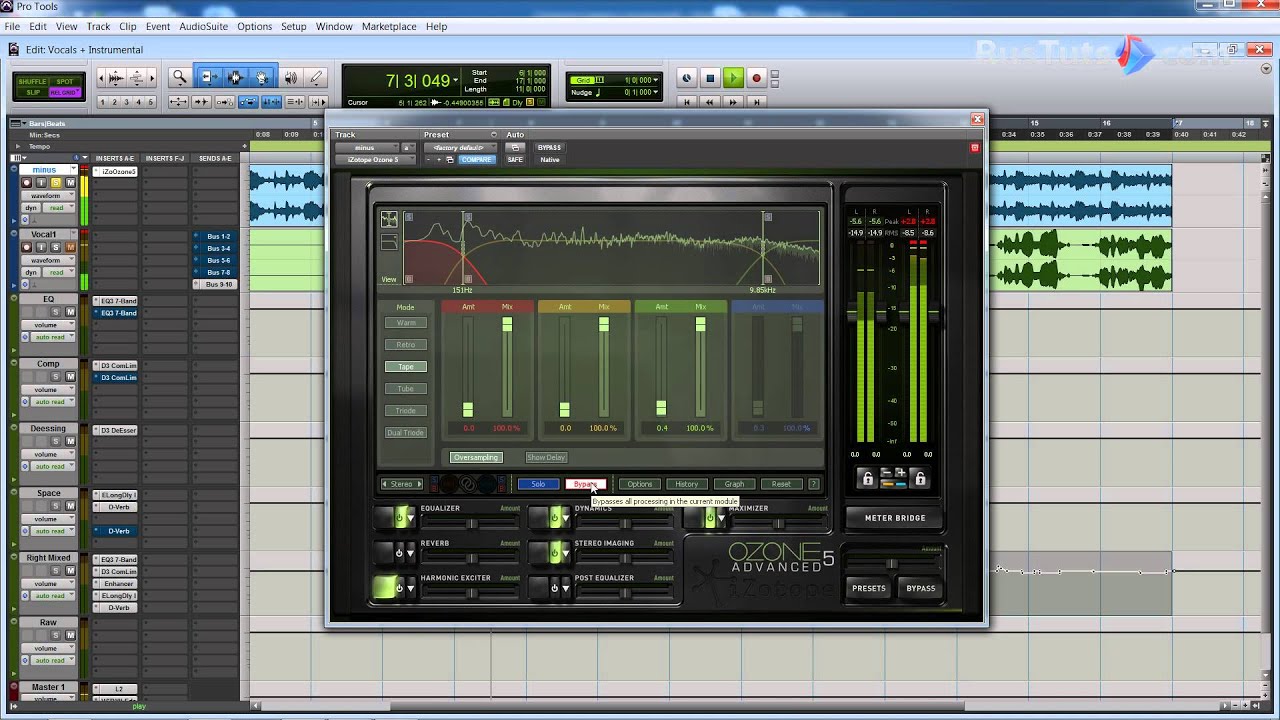Open Stereo channel mode selector

point(401,484)
